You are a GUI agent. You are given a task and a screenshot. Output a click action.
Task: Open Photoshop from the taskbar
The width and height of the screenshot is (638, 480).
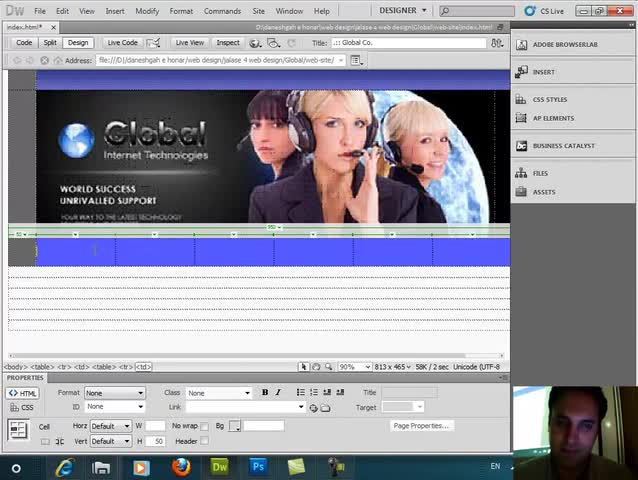[258, 467]
